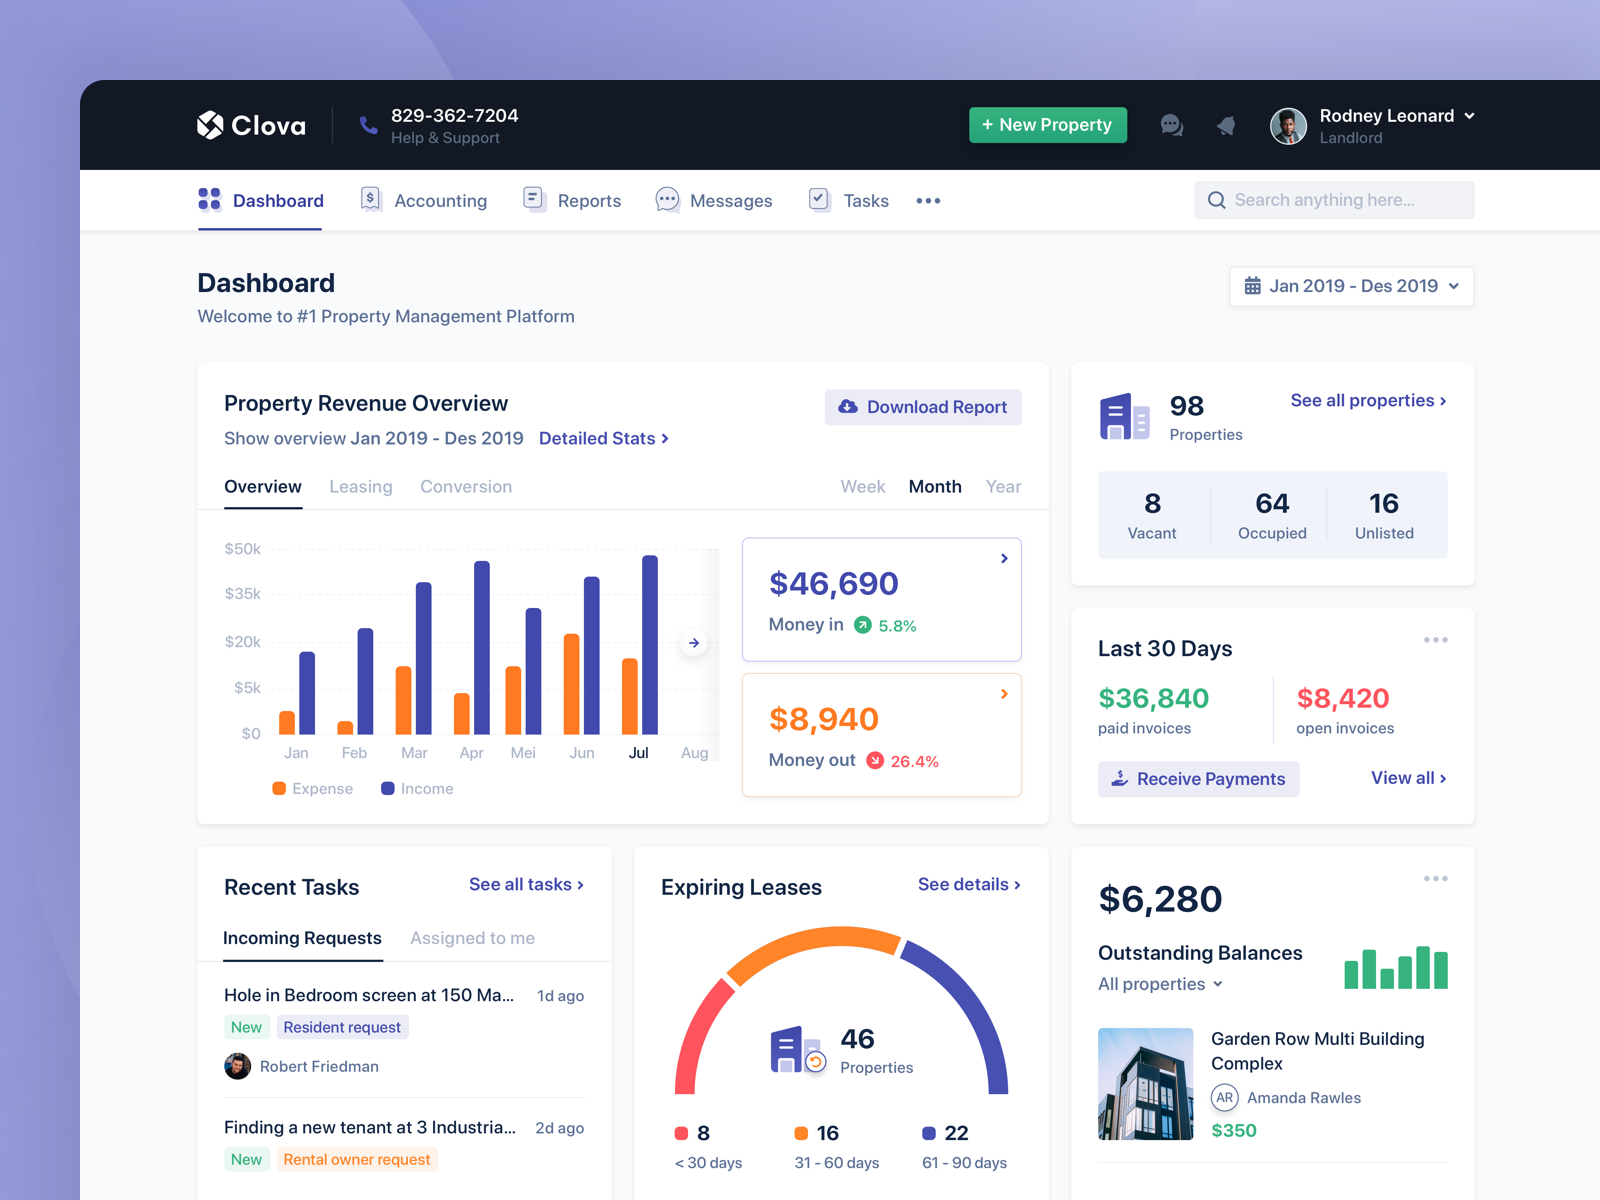This screenshot has height=1200, width=1600.
Task: Open the Reports section
Action: [x=588, y=200]
